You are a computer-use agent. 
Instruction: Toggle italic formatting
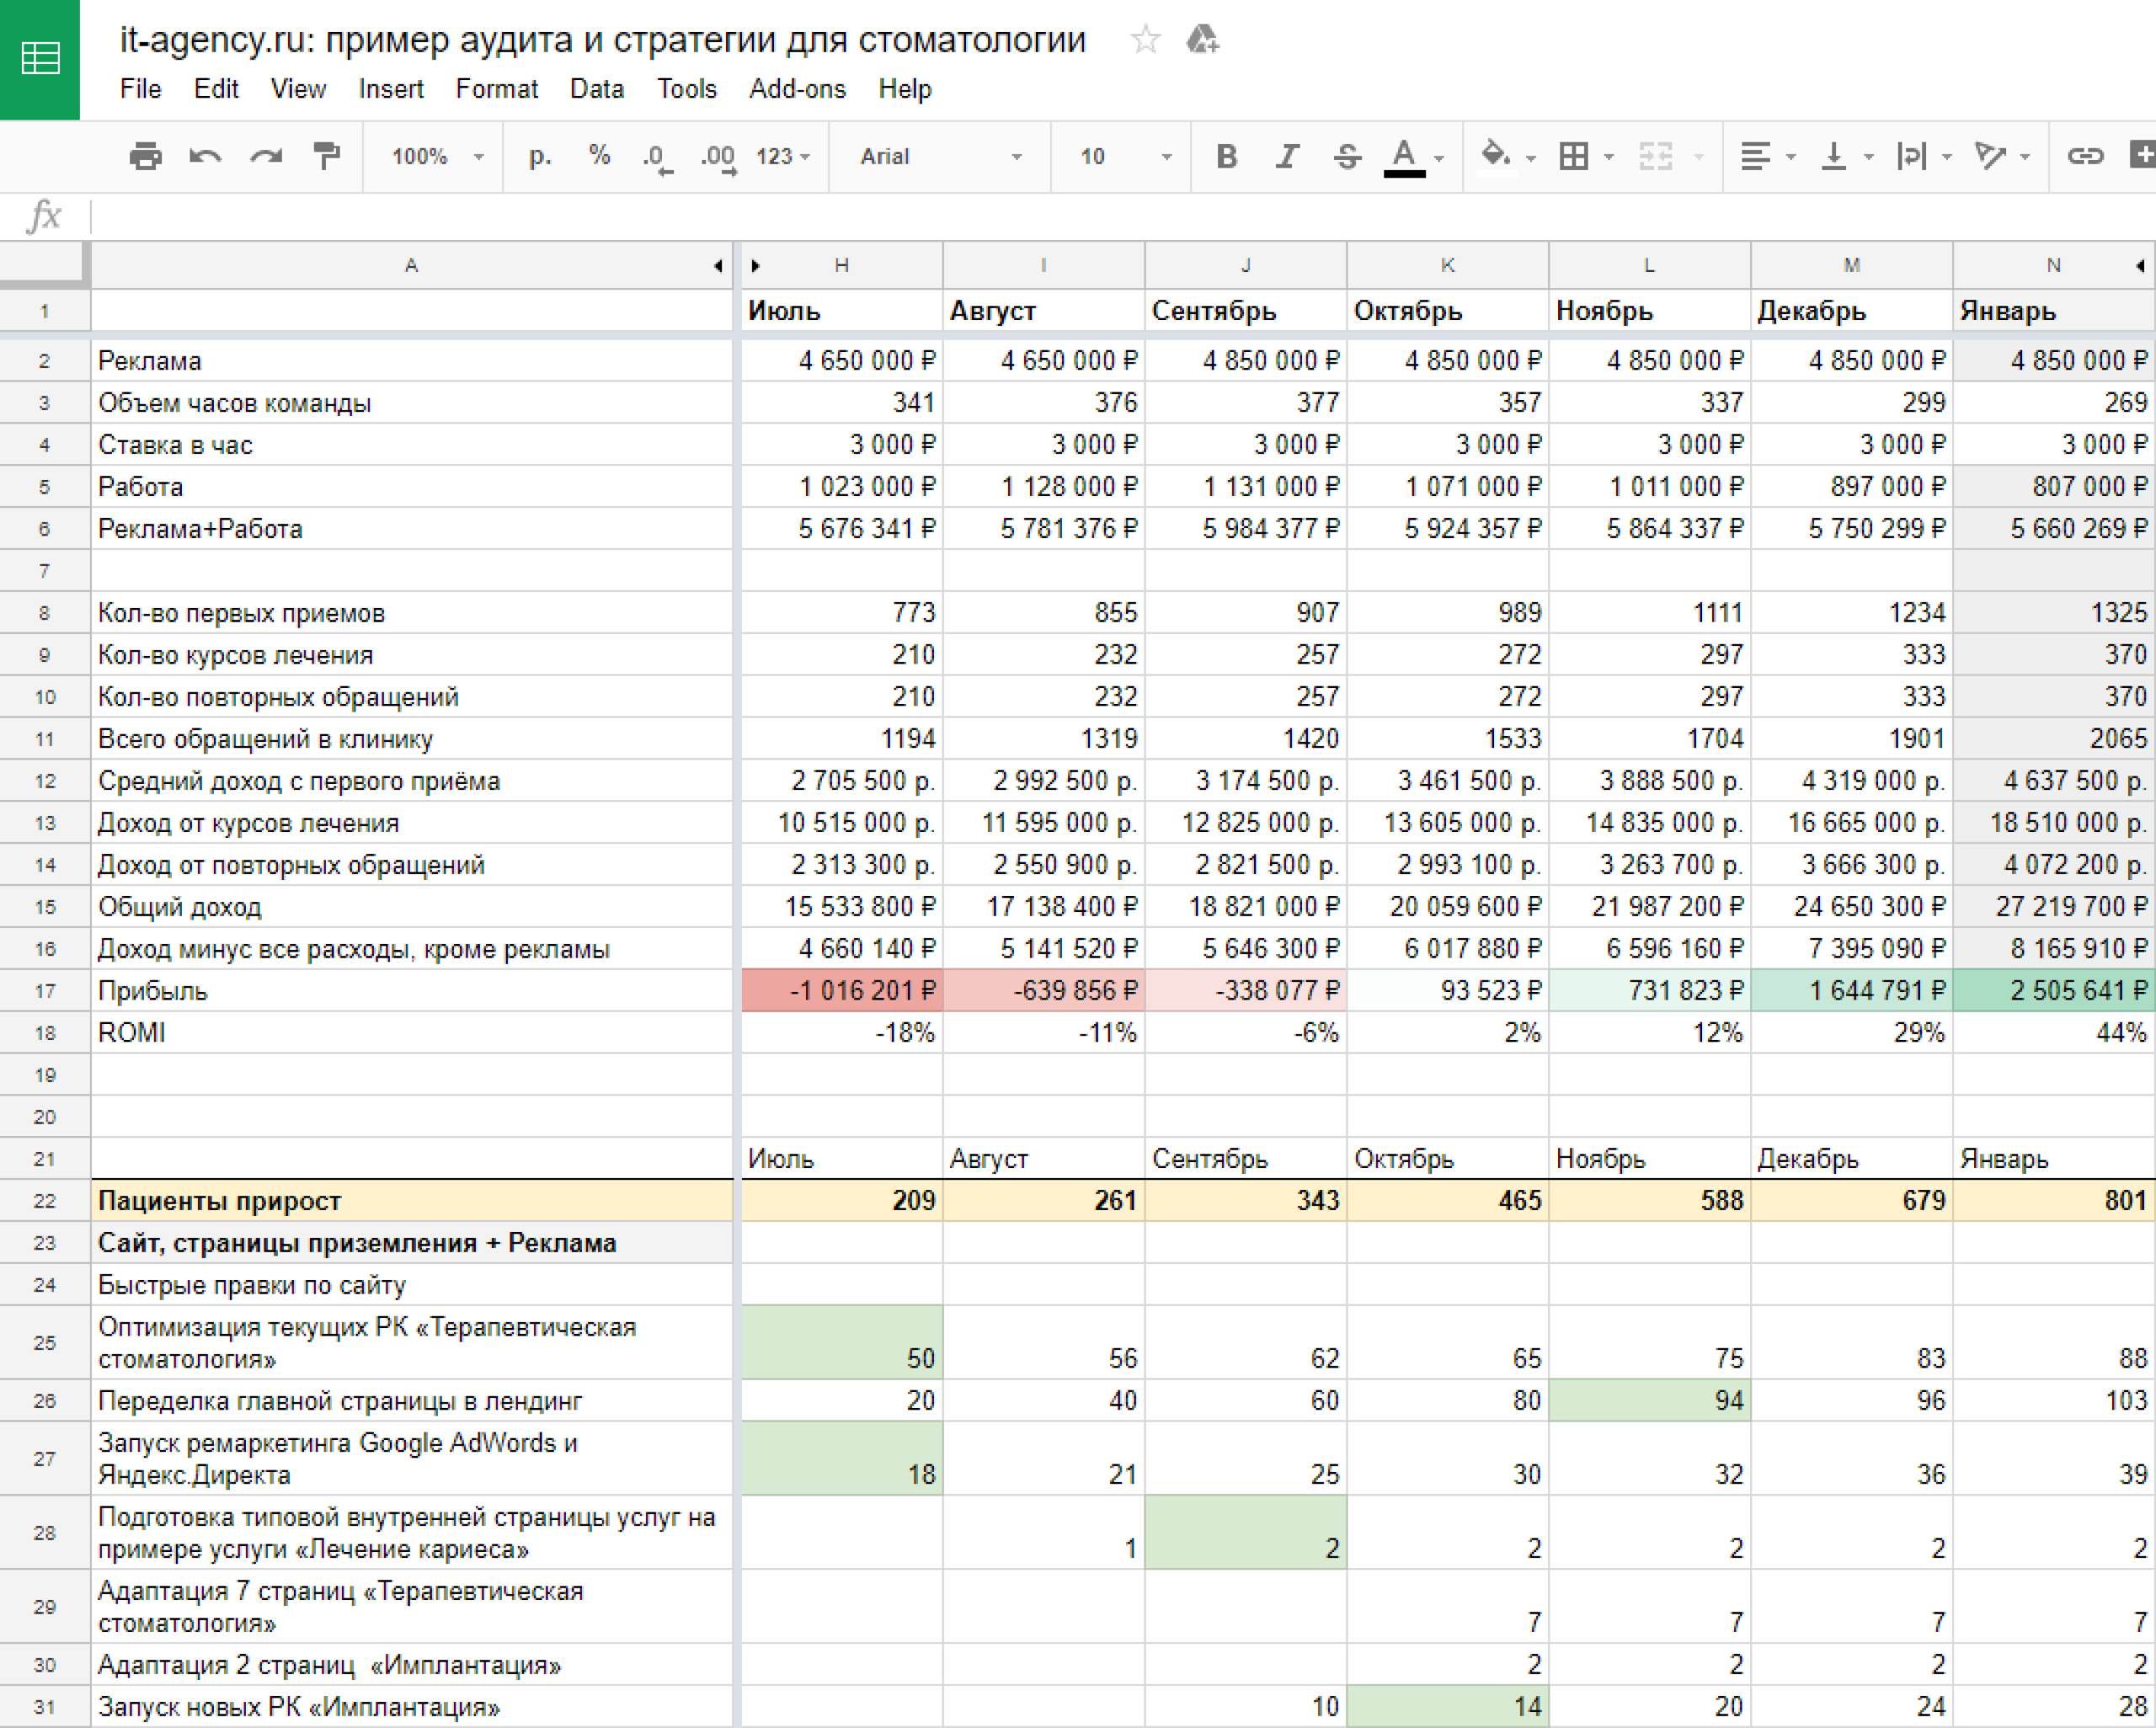[1287, 156]
